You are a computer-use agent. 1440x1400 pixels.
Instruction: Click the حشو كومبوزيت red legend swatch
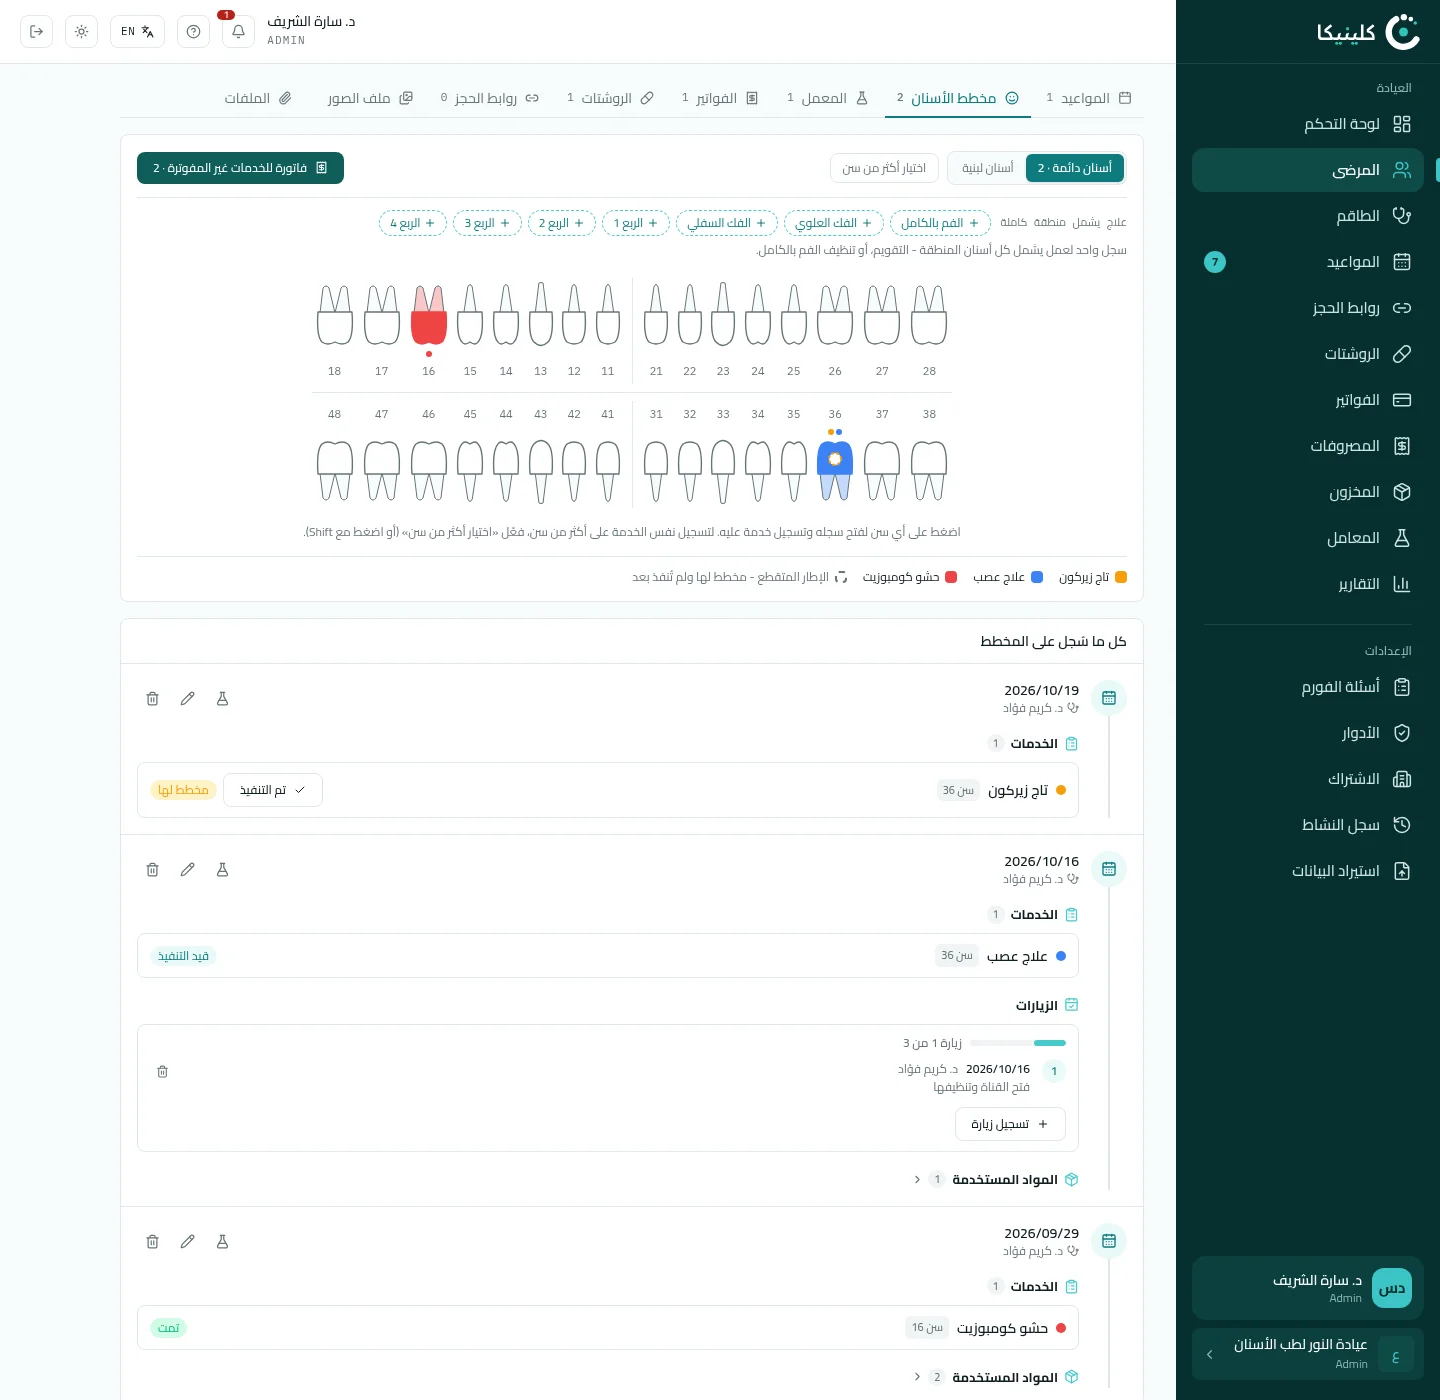click(951, 577)
